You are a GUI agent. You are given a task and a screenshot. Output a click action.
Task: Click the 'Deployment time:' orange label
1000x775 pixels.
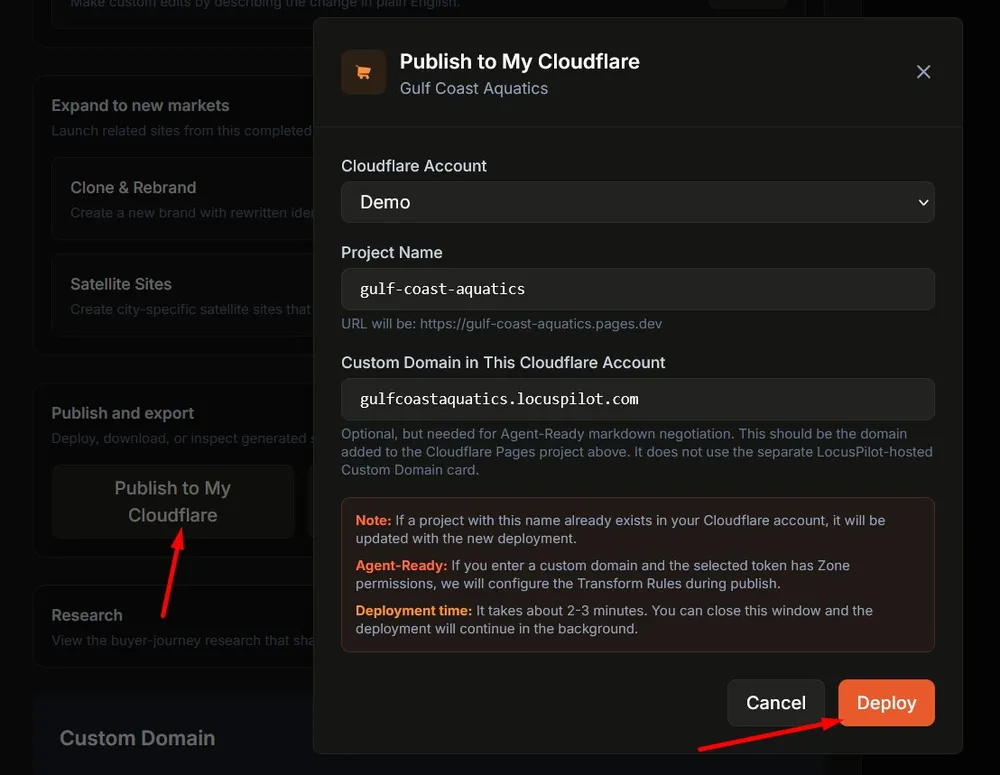click(x=413, y=610)
